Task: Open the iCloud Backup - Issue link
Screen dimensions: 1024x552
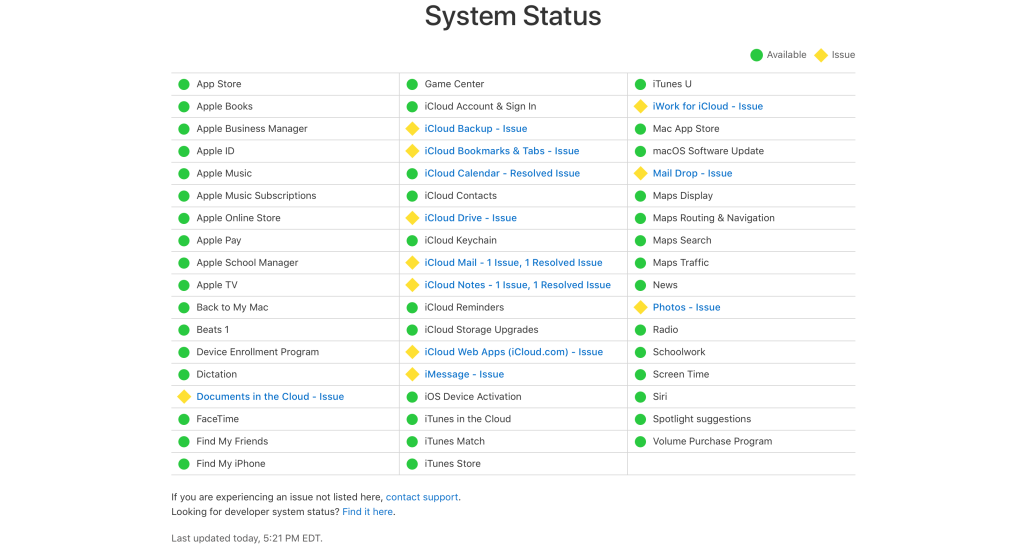Action: tap(475, 129)
